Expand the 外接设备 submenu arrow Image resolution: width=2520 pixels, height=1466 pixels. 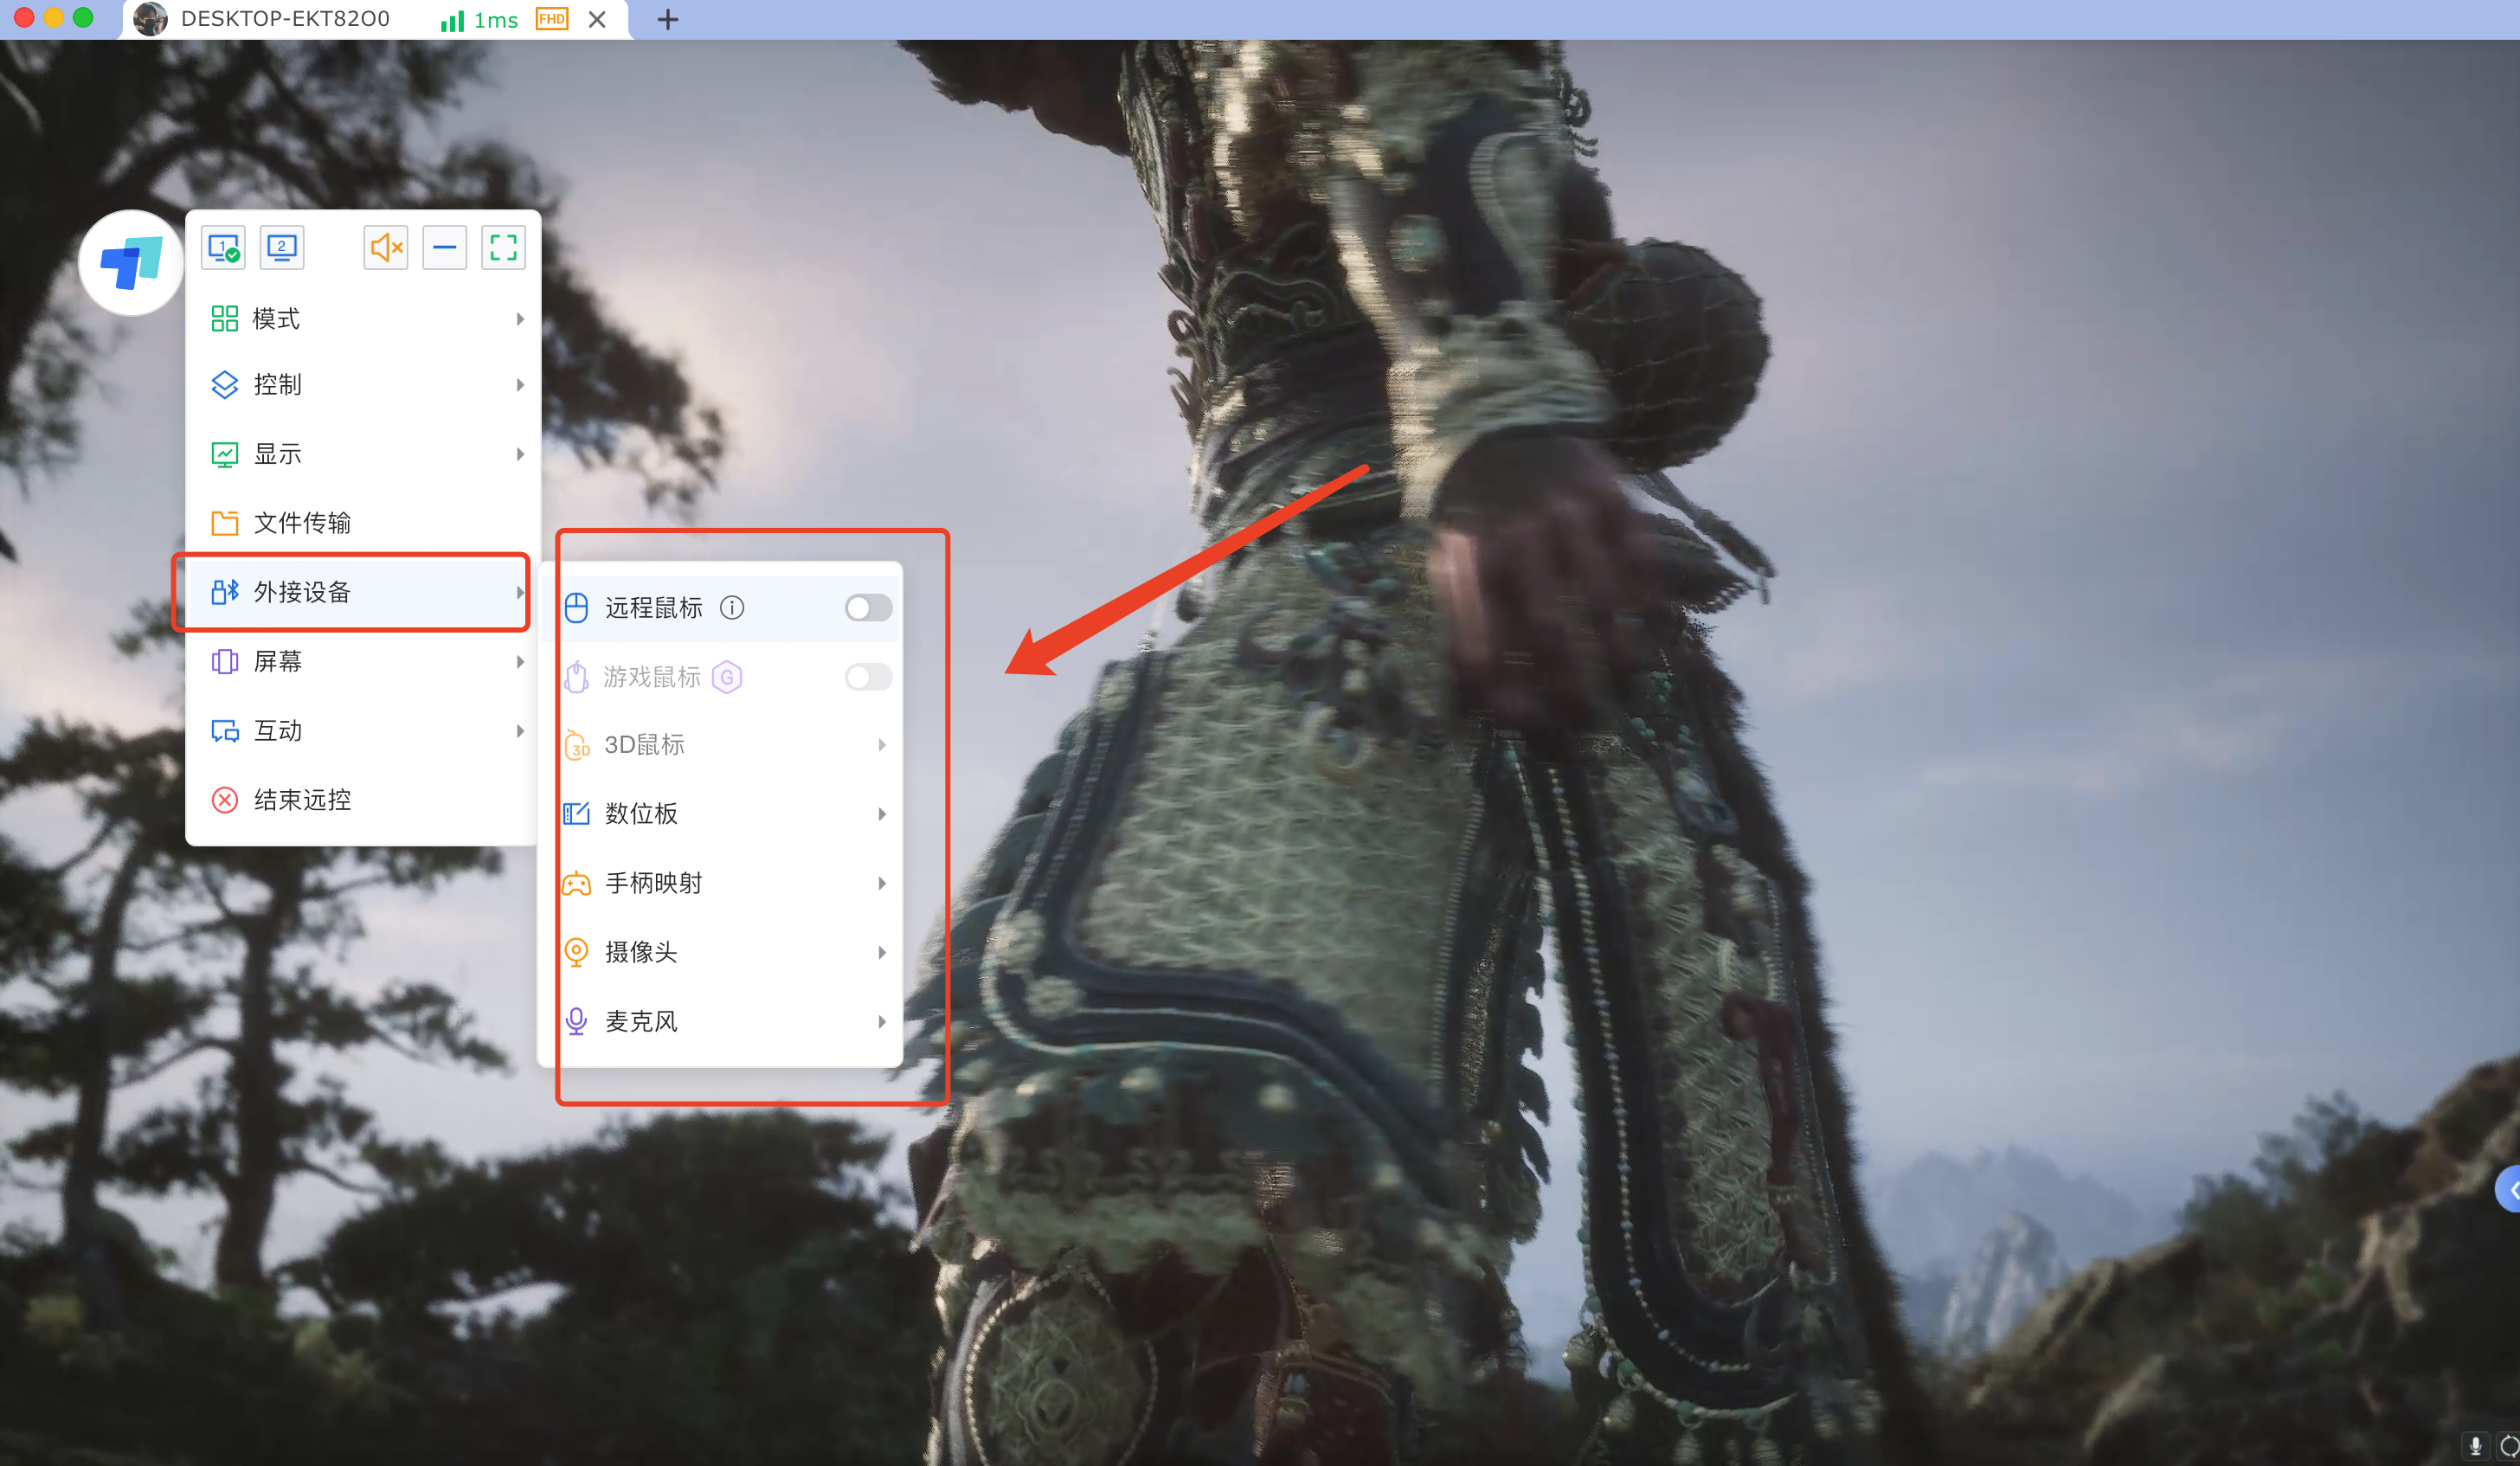click(x=520, y=592)
